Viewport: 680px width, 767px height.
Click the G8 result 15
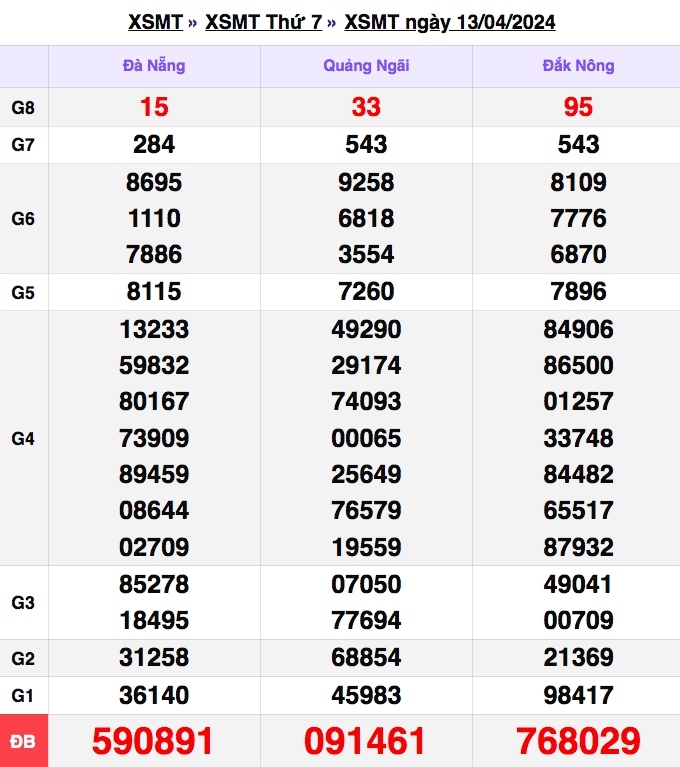[154, 107]
